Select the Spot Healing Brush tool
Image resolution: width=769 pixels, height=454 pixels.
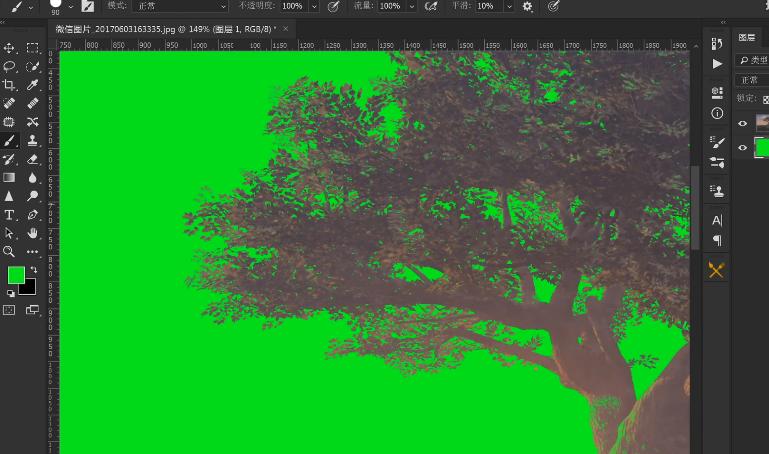click(9, 103)
